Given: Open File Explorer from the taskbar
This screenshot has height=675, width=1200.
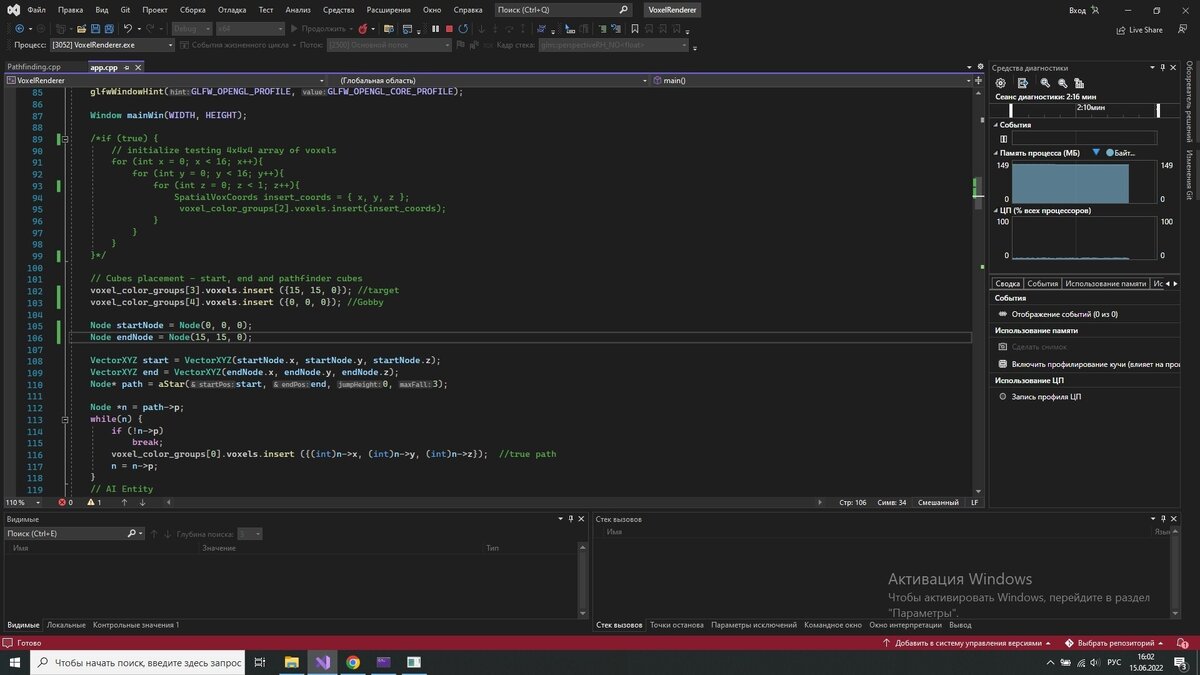Looking at the screenshot, I should pyautogui.click(x=291, y=662).
